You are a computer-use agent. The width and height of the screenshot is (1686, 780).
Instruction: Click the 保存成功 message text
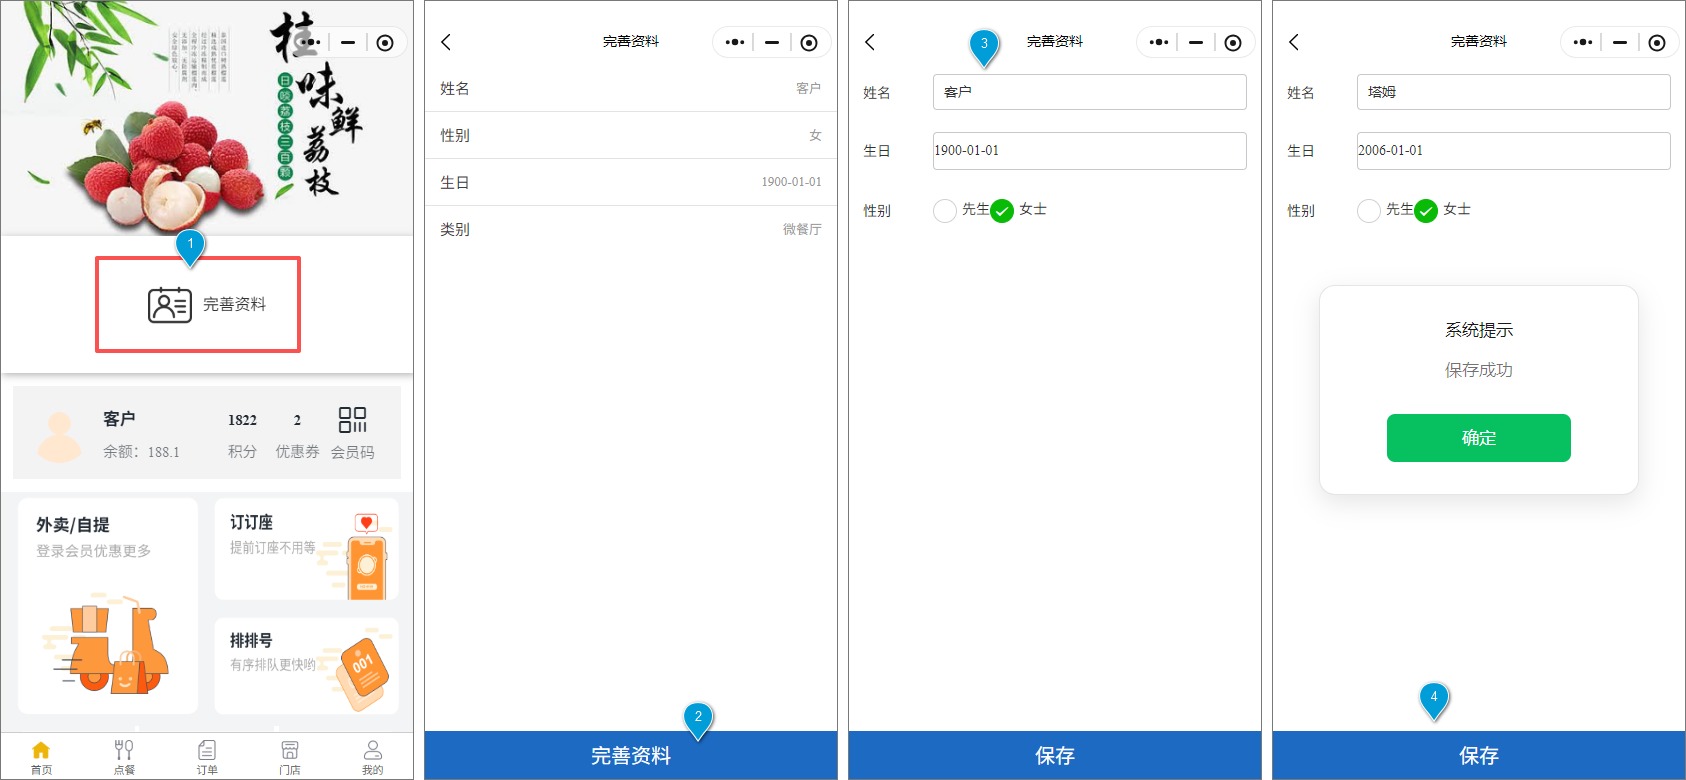coord(1479,370)
